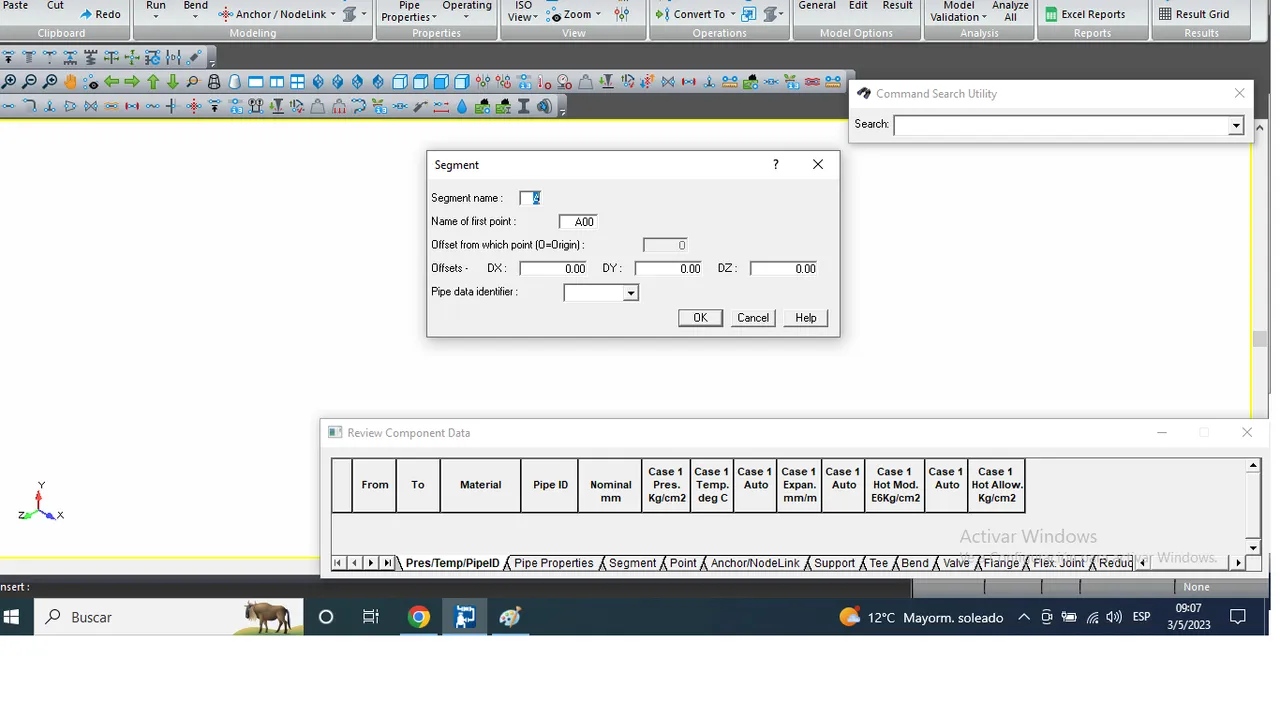This screenshot has width=1280, height=720.
Task: Open the Command Search dropdown arrow
Action: coord(1236,125)
